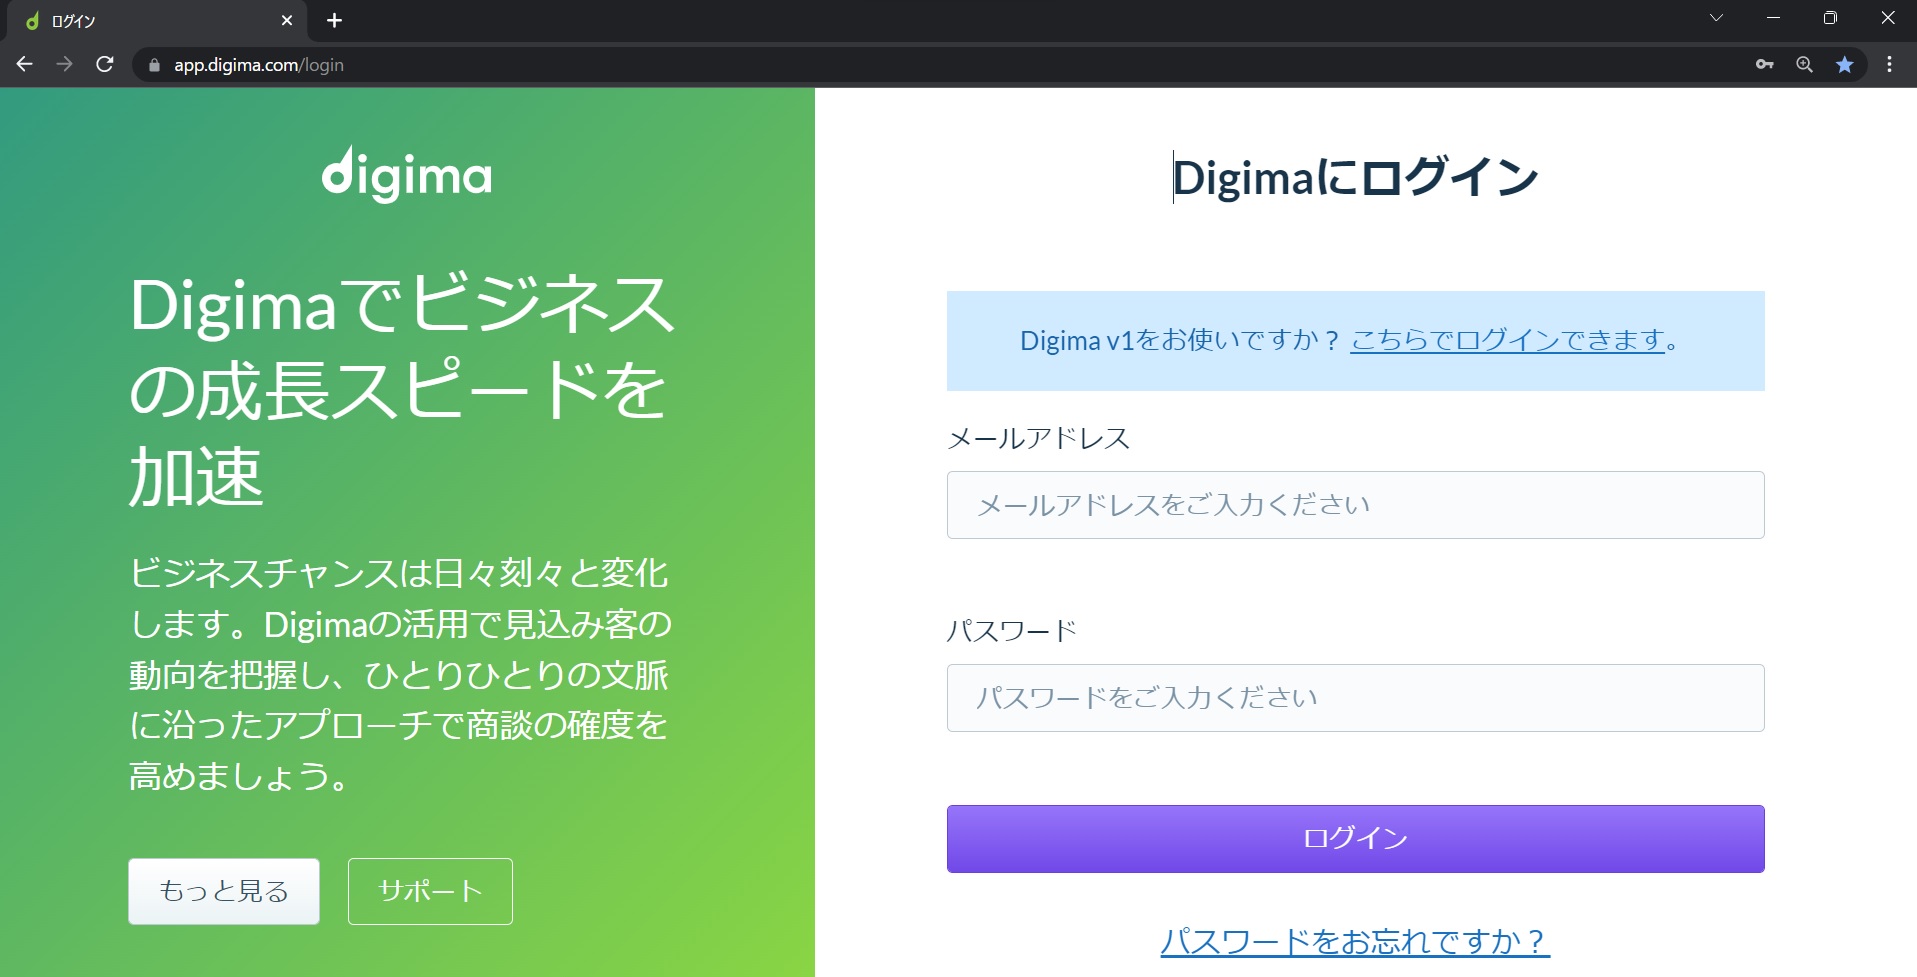1917x977 pixels.
Task: Click the もっと見る button
Action: (x=224, y=891)
